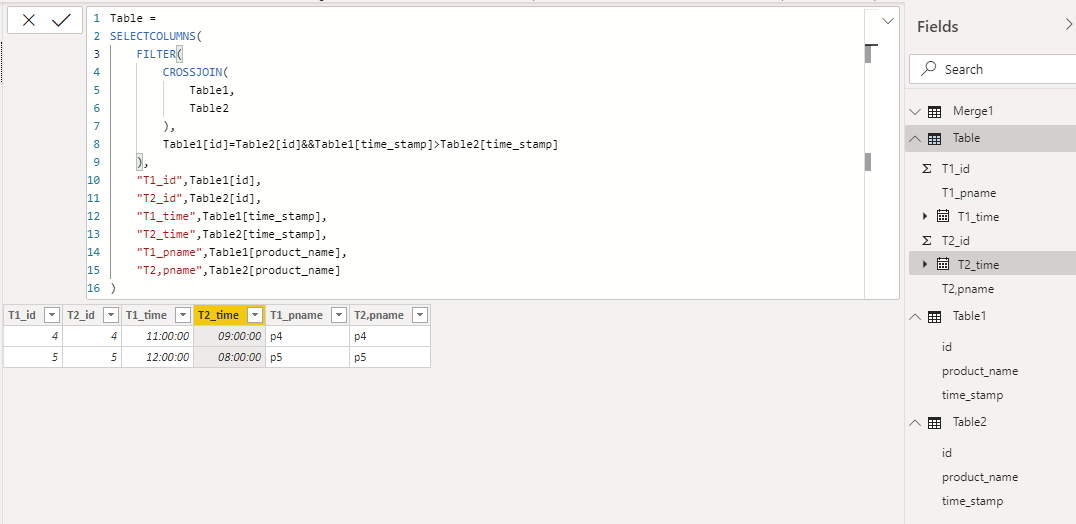Select Table2's id field

[947, 453]
